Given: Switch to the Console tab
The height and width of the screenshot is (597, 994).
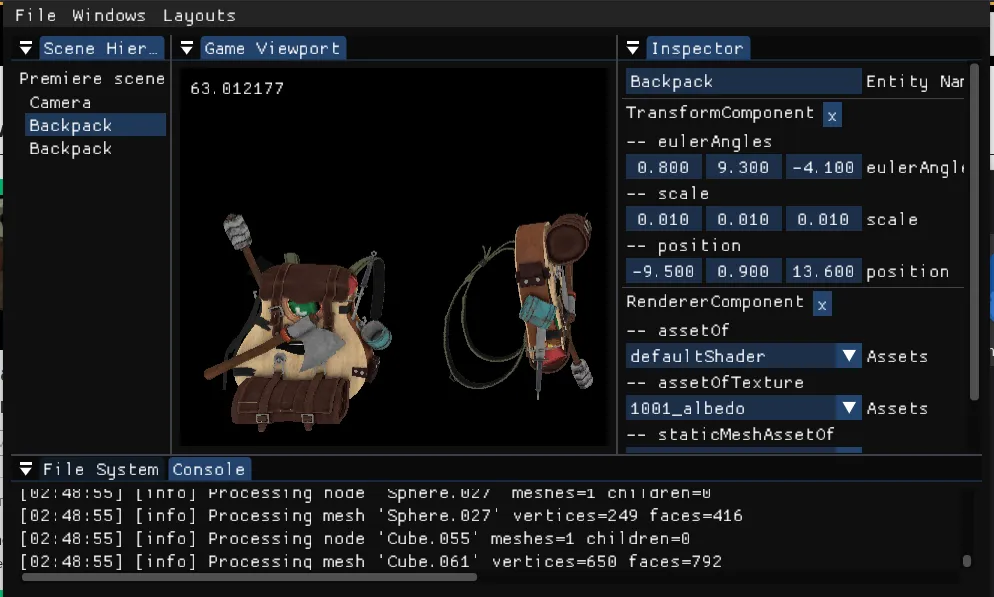Looking at the screenshot, I should pos(208,469).
